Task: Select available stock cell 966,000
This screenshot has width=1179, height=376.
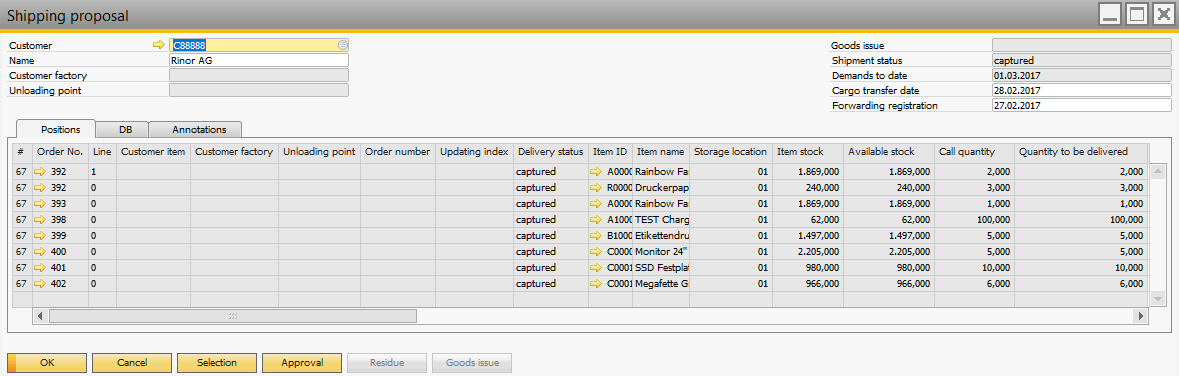Action: pos(889,284)
